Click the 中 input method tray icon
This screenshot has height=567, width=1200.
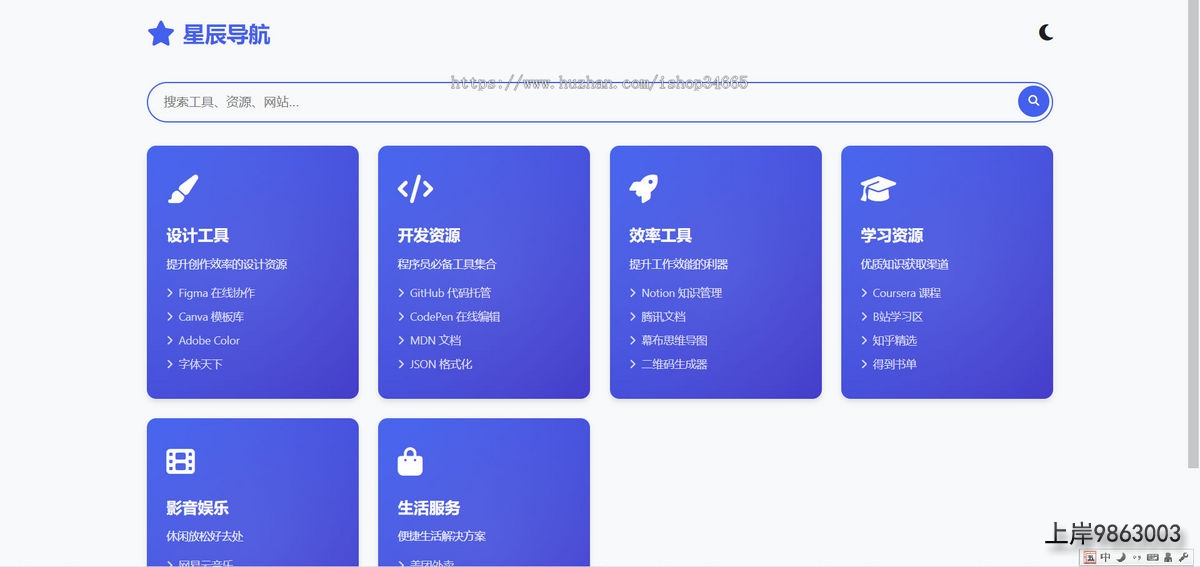pyautogui.click(x=1105, y=557)
